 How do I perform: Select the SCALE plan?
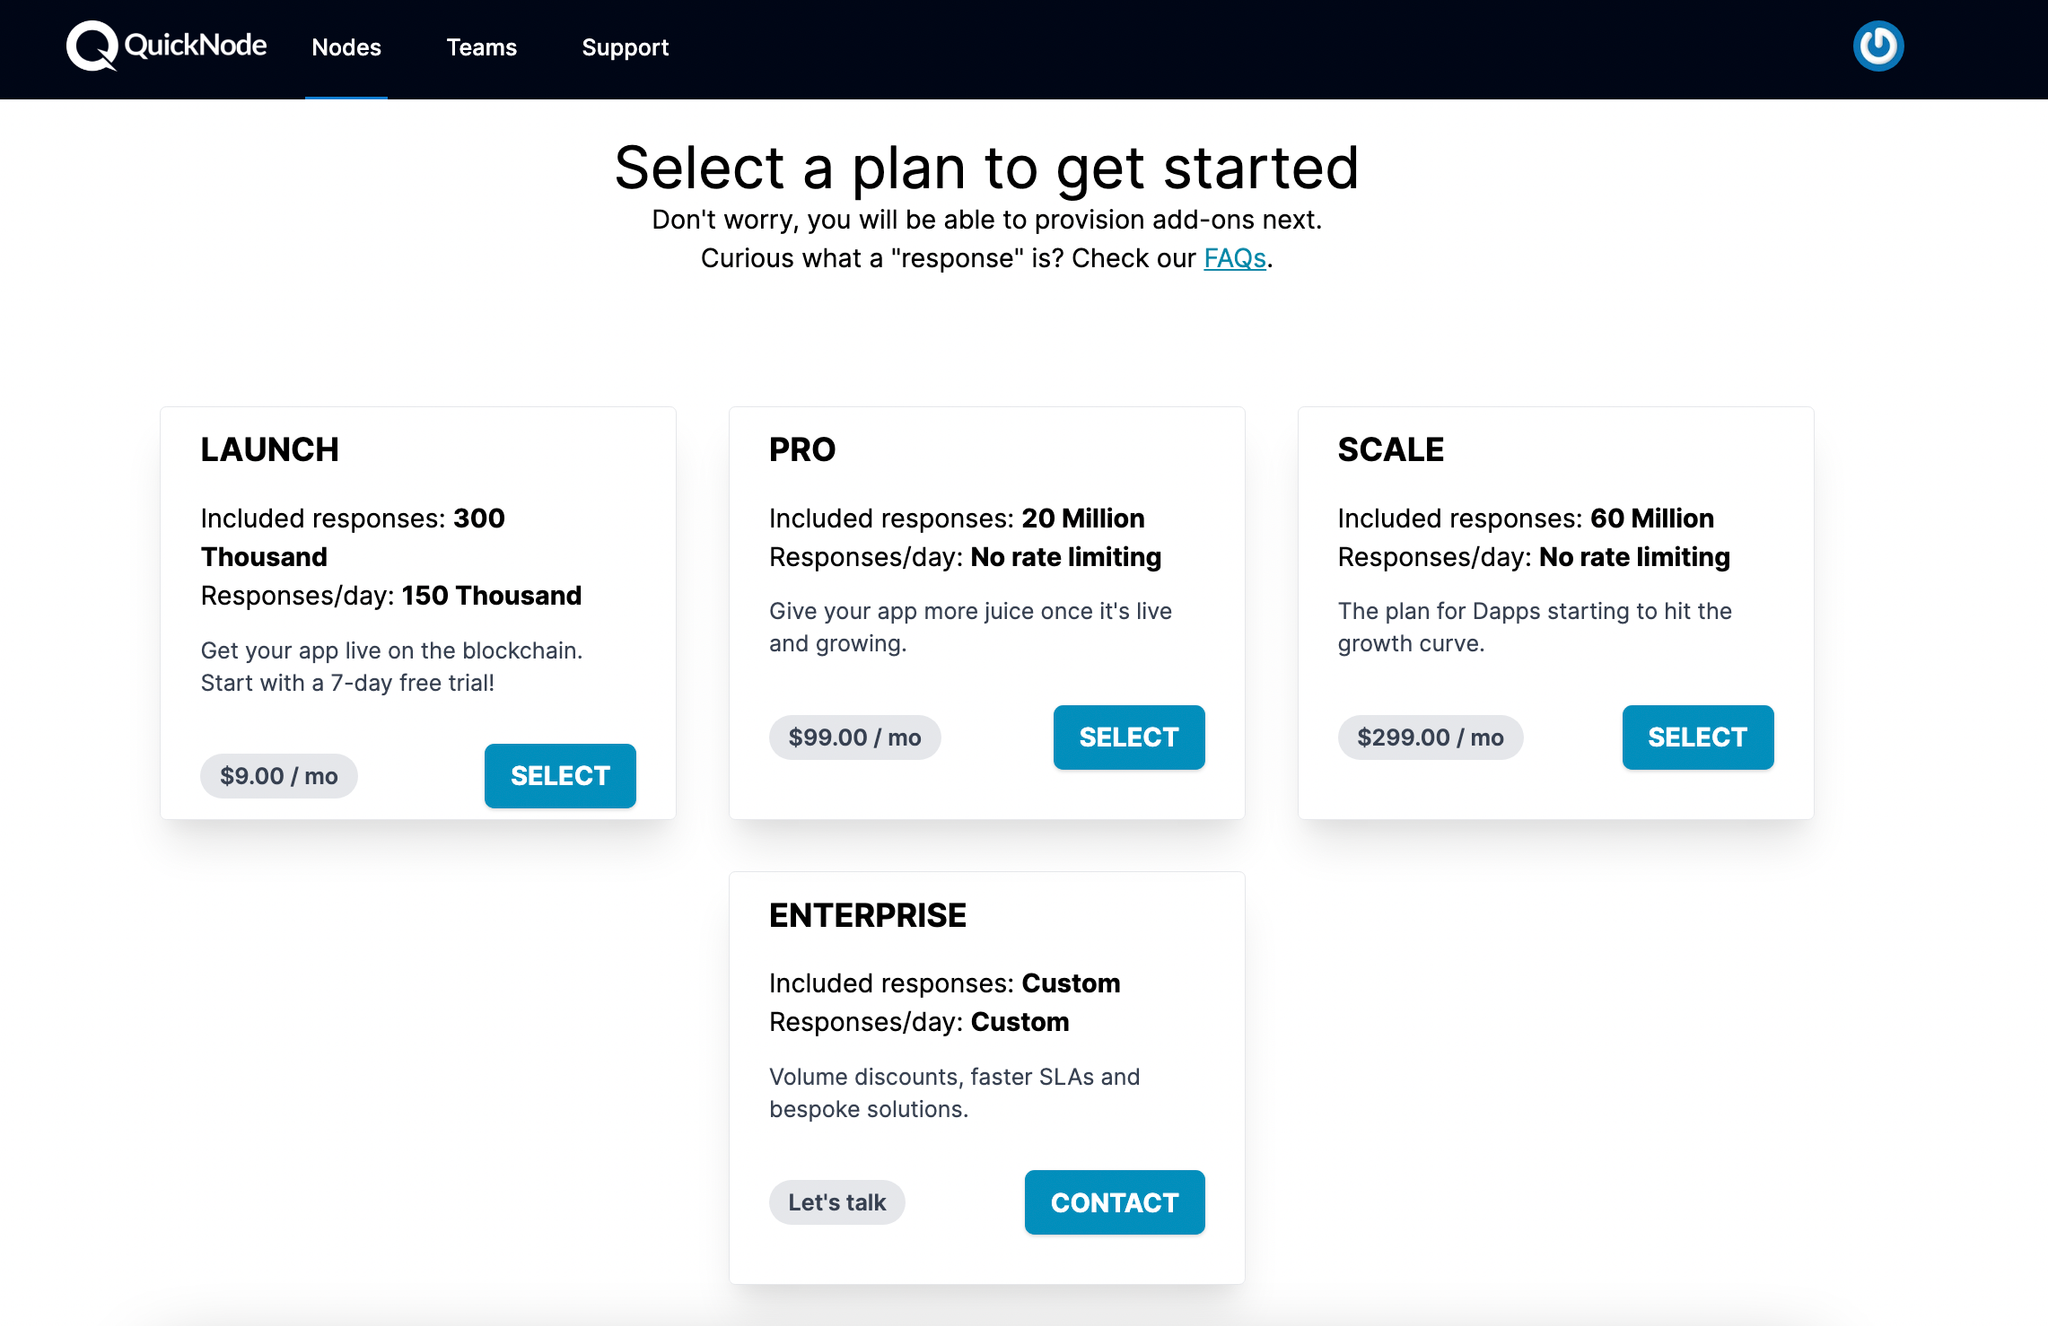[x=1698, y=737]
